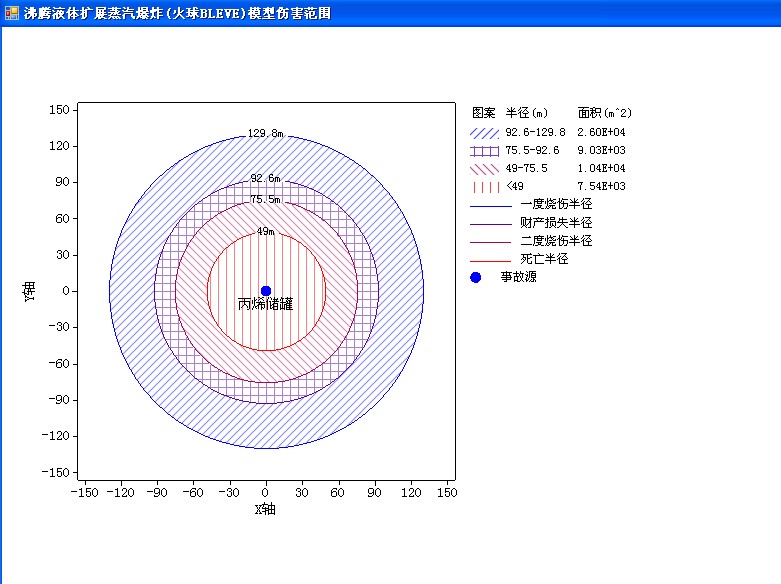Click legend range 92.6-129.8
The width and height of the screenshot is (781, 584).
[535, 132]
